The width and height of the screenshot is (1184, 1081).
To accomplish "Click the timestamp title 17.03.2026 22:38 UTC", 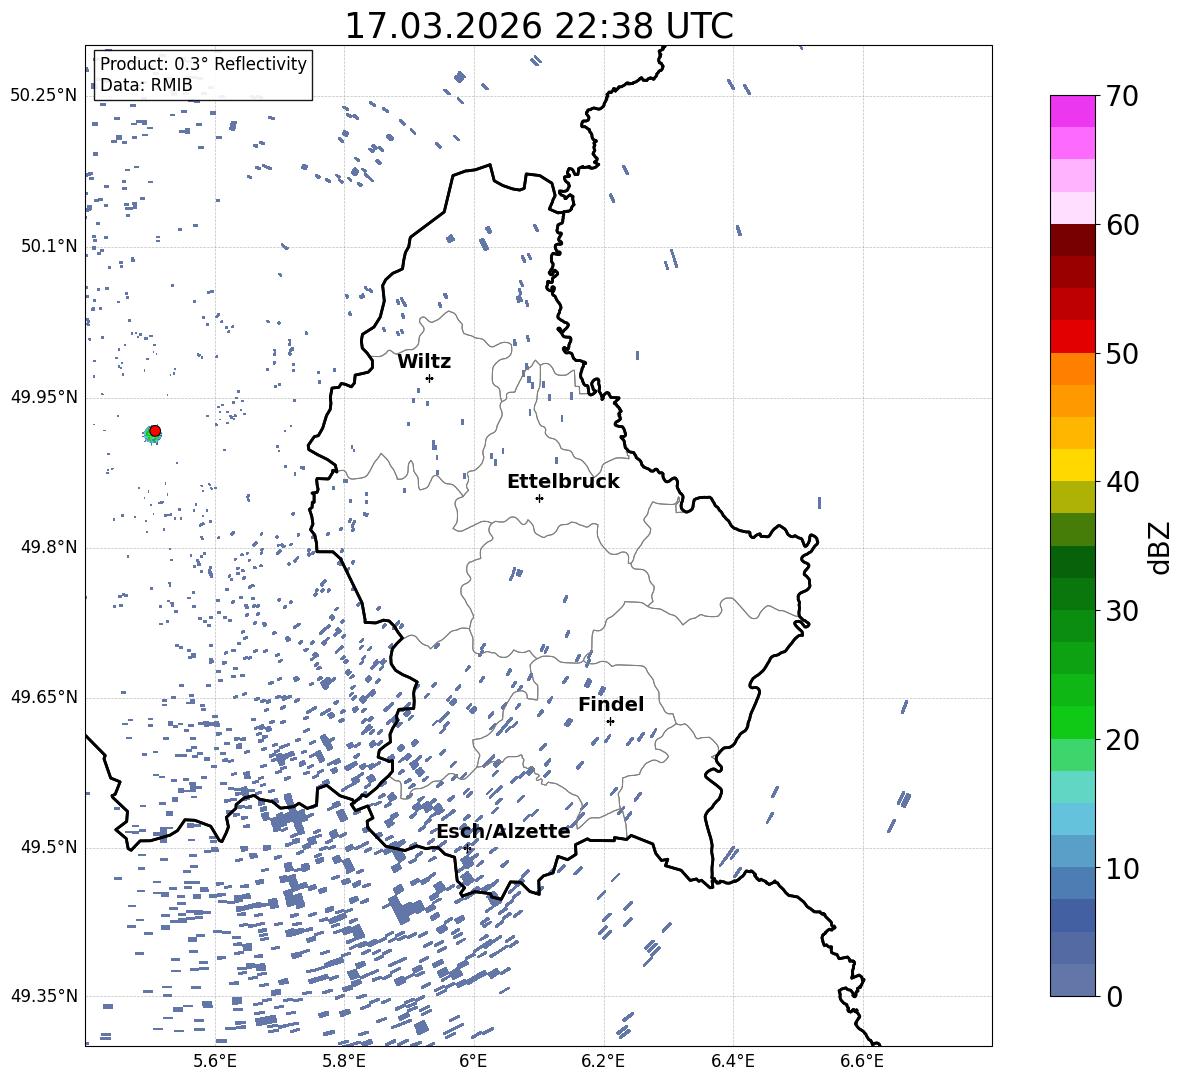I will (539, 26).
